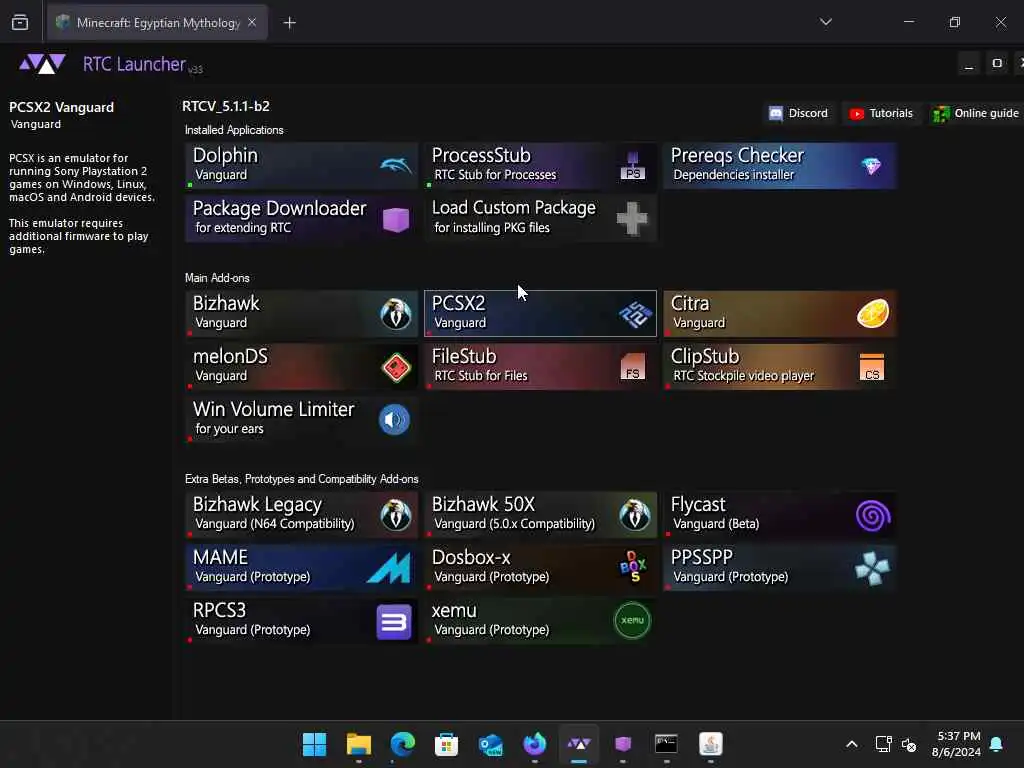Show hidden system tray icons
Viewport: 1024px width, 768px height.
[852, 744]
